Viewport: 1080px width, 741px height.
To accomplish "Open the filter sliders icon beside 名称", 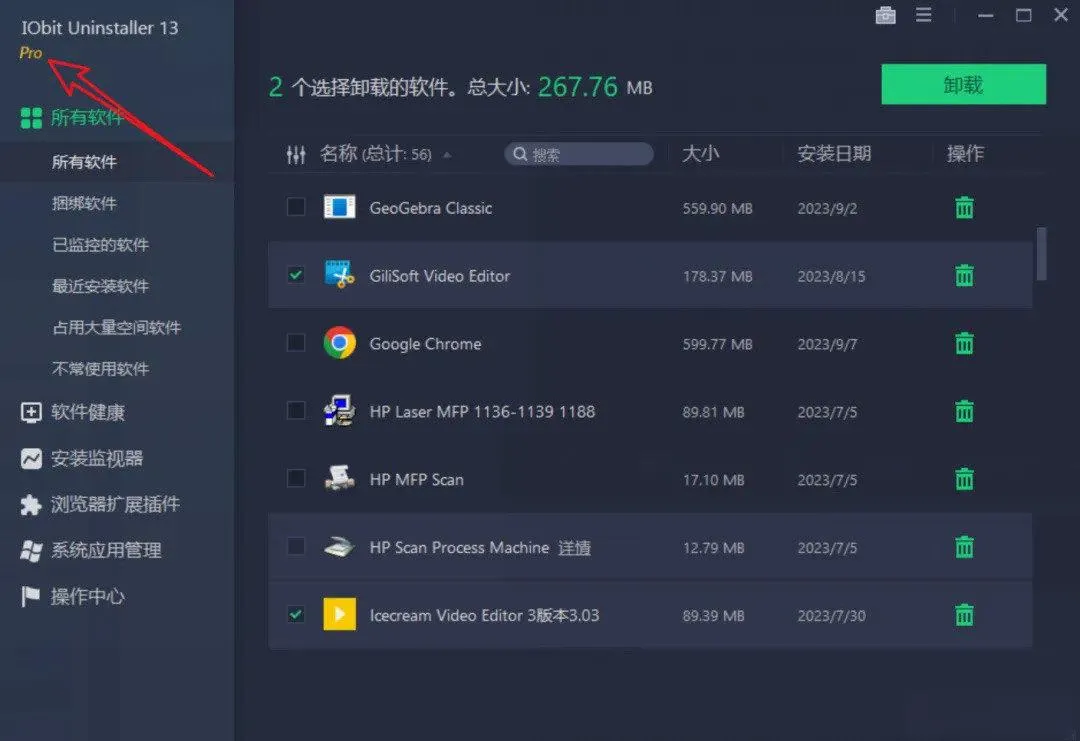I will (x=295, y=153).
